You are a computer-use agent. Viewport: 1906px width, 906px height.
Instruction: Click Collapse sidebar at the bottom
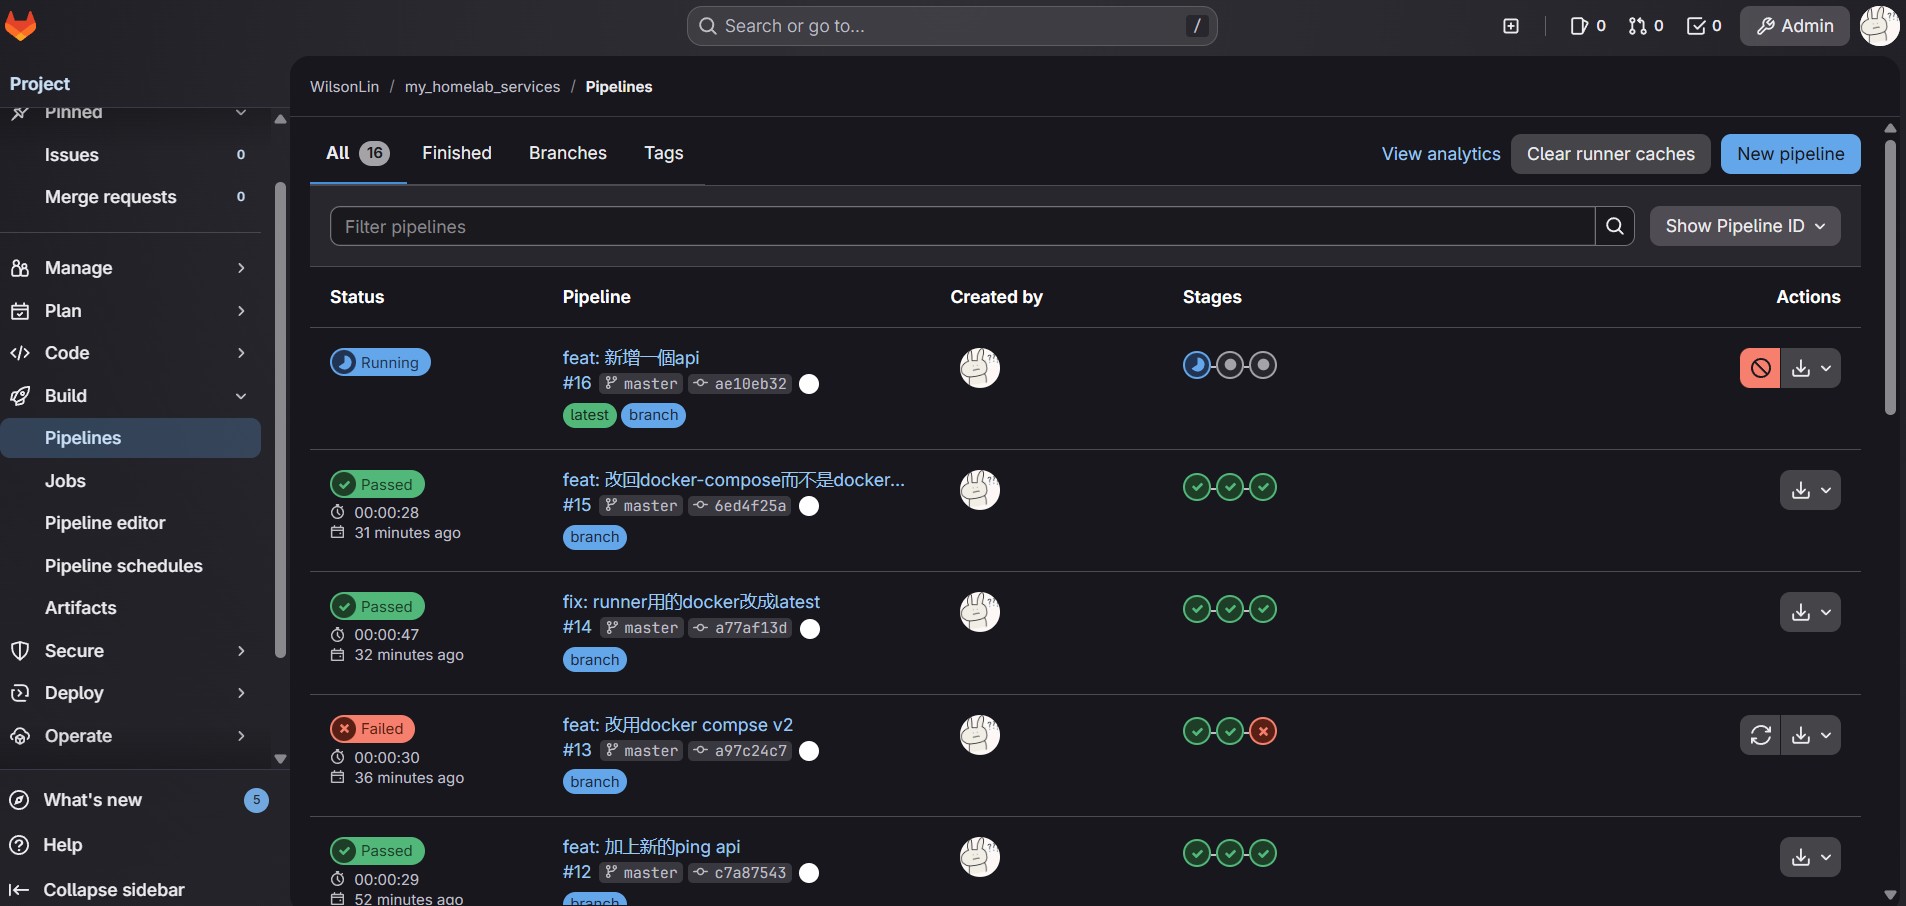(x=98, y=889)
